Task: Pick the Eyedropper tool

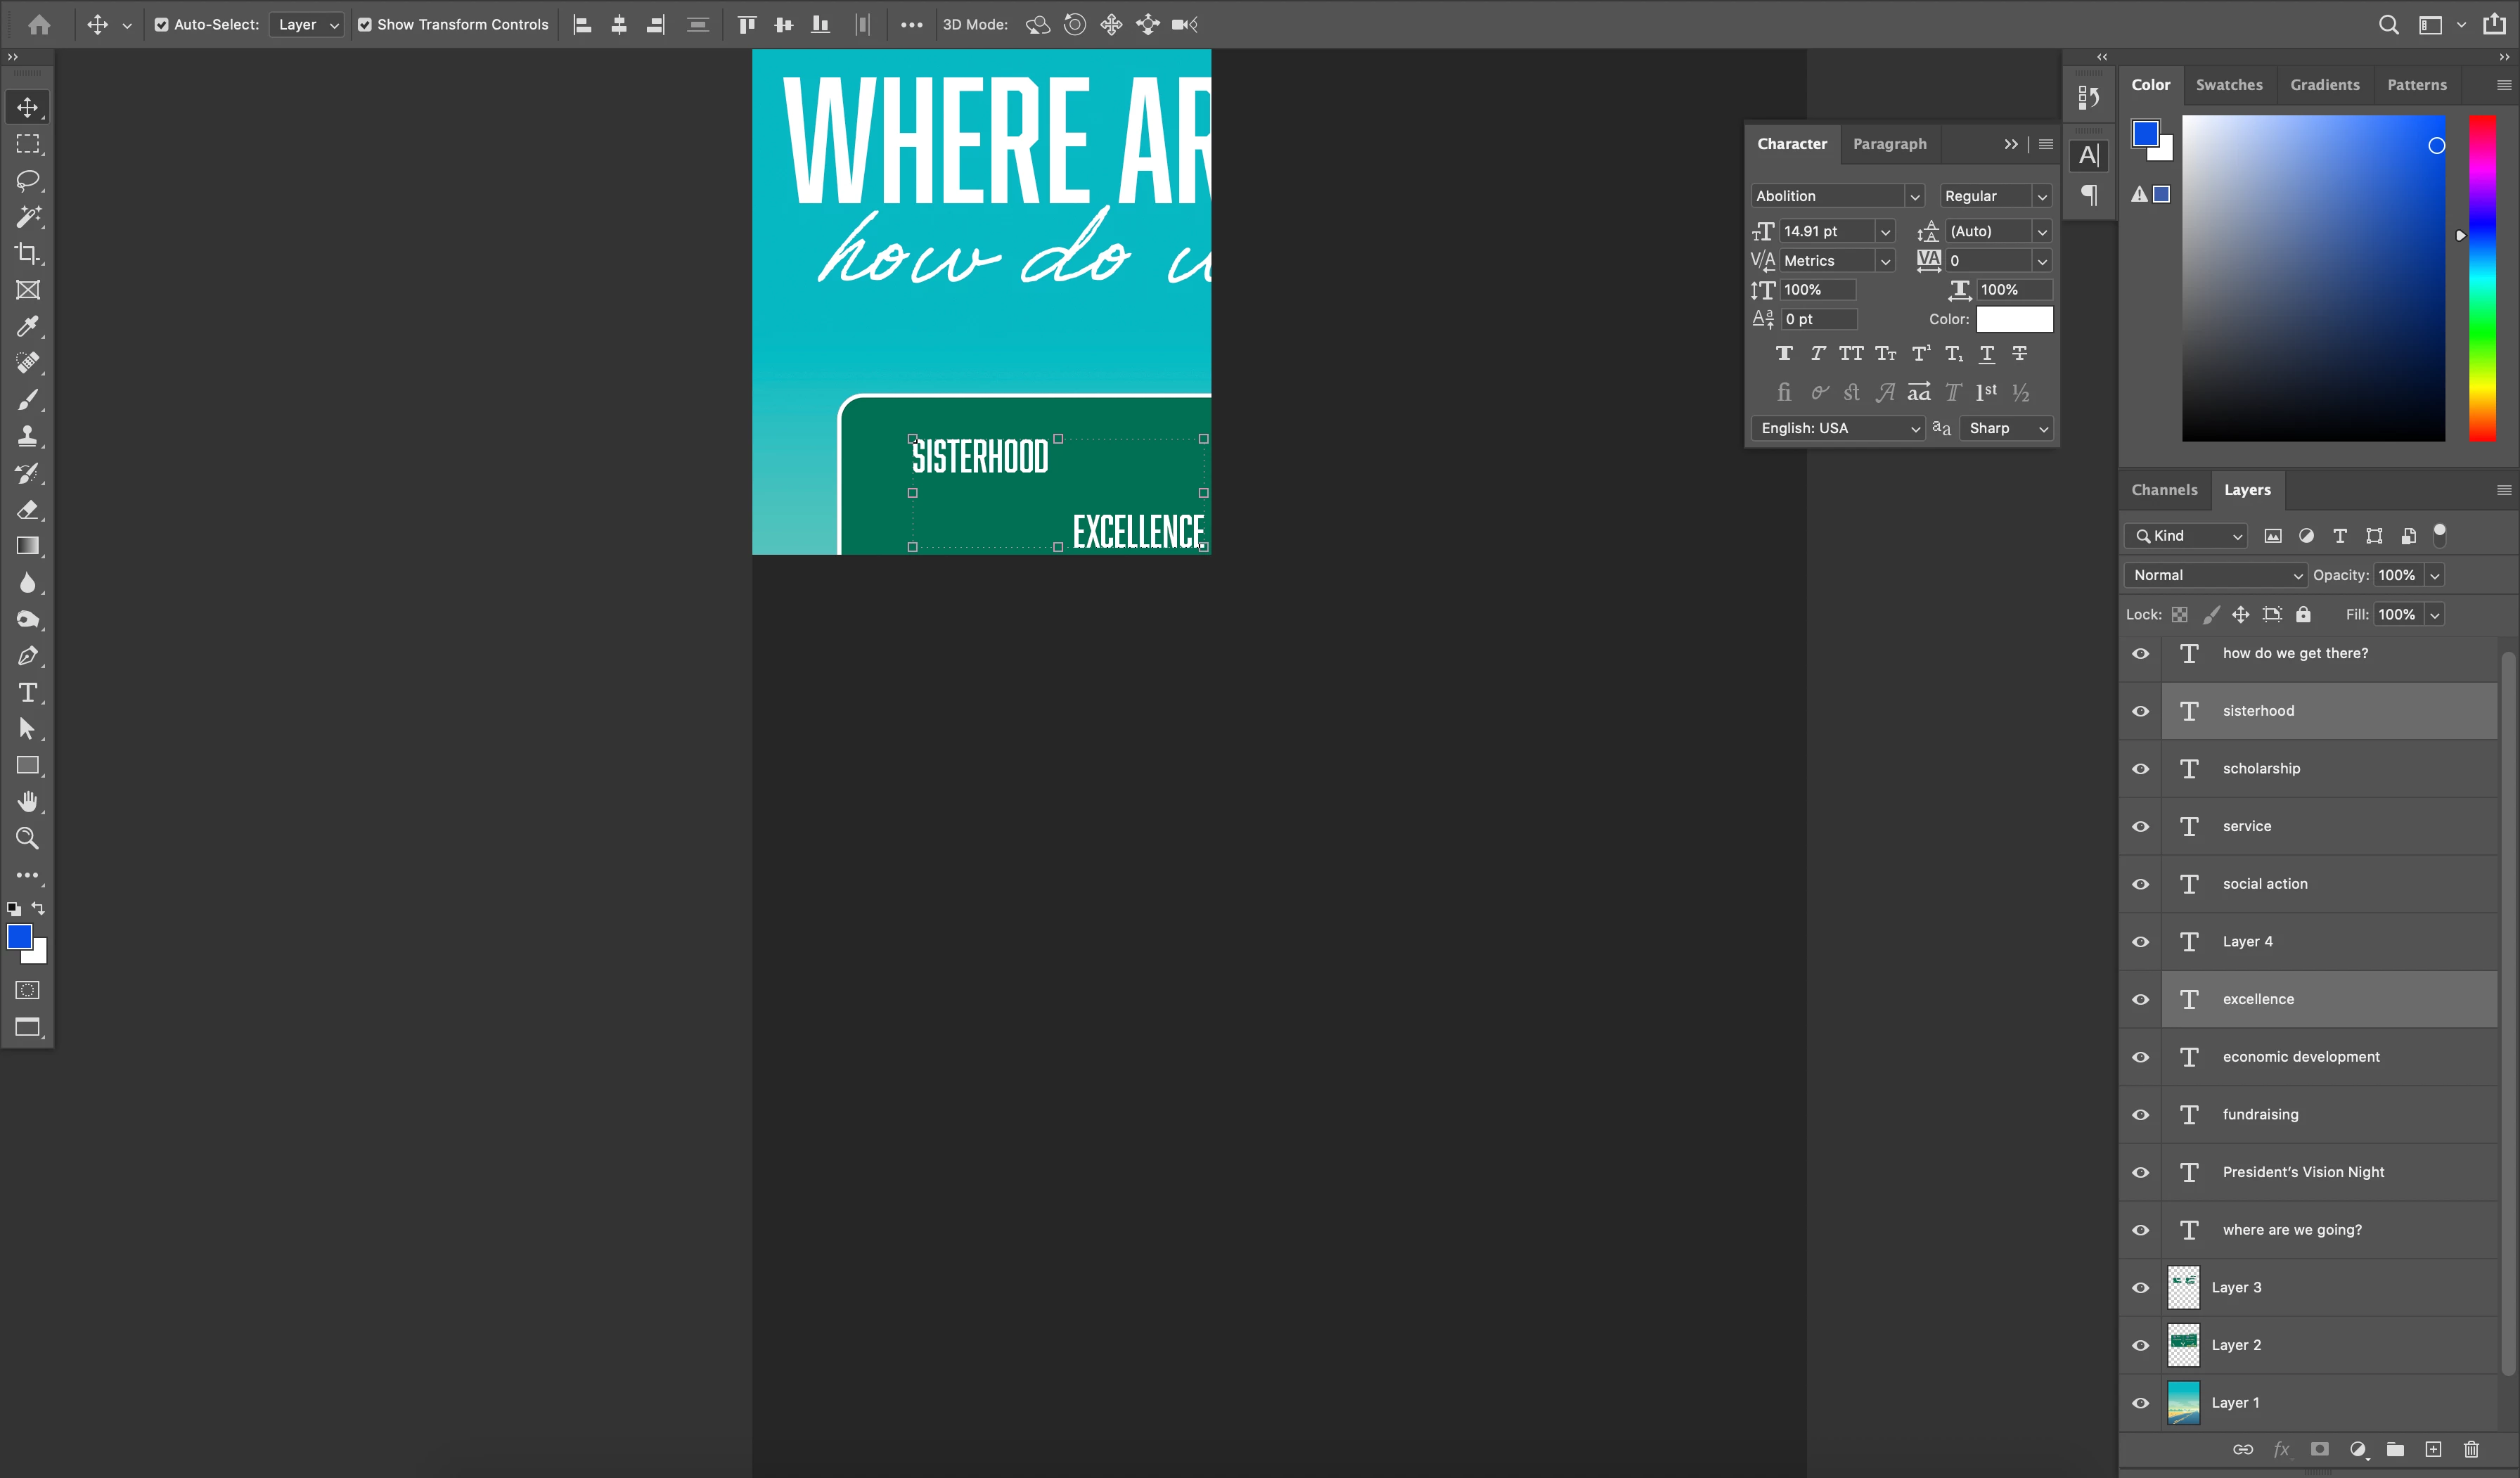Action: click(27, 326)
